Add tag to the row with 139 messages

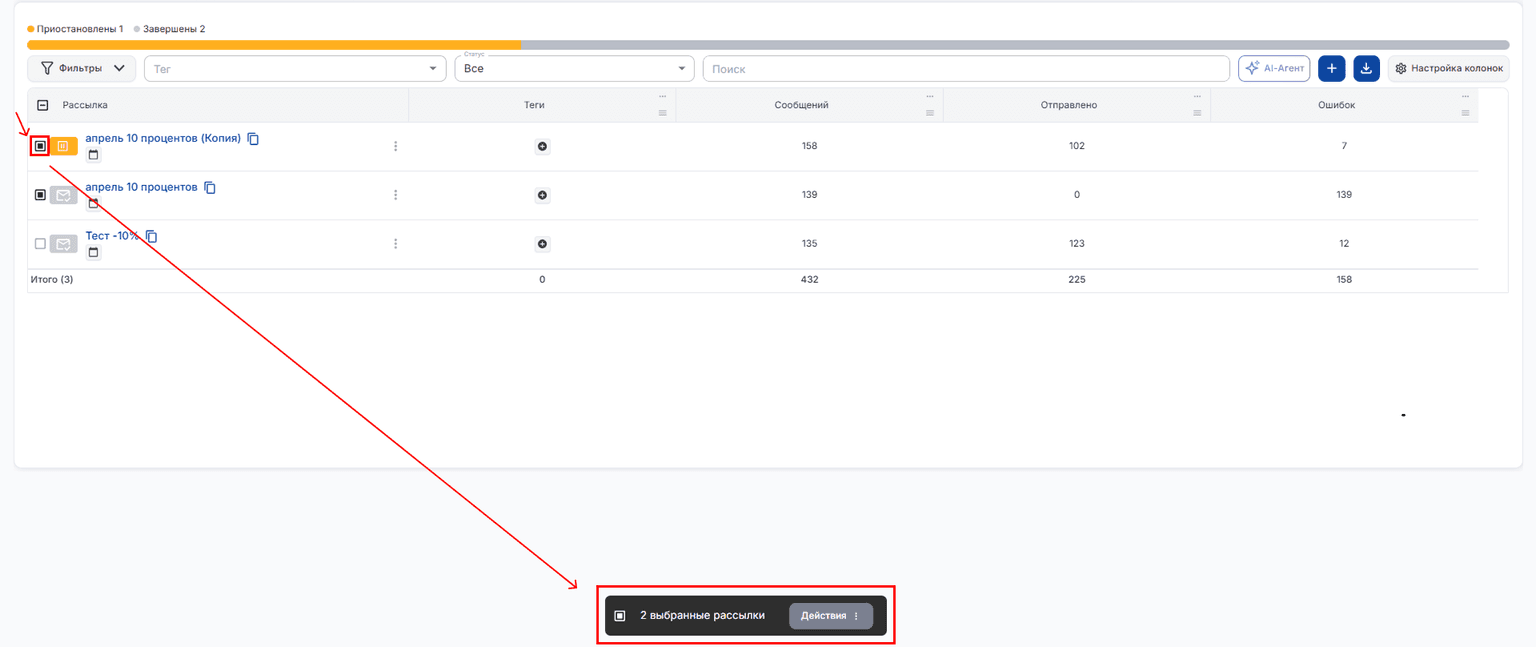[542, 195]
